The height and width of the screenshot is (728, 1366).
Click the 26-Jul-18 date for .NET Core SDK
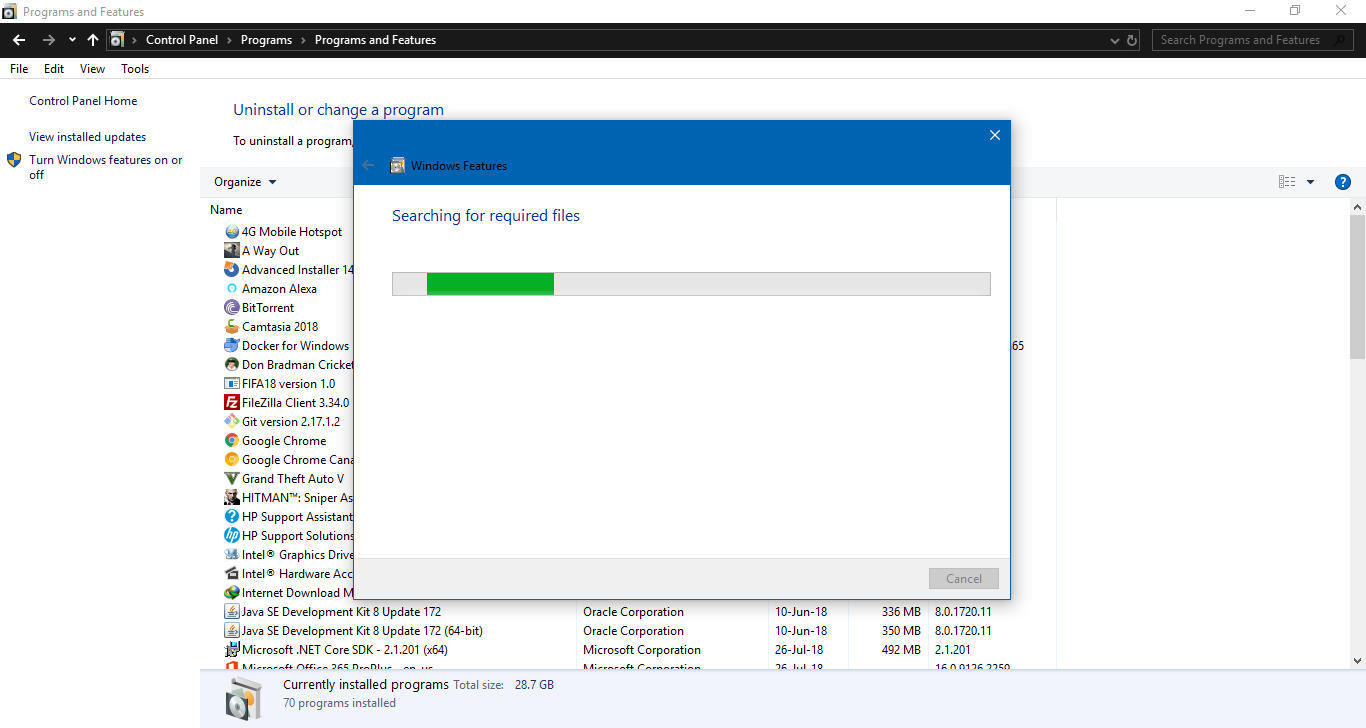pyautogui.click(x=801, y=650)
